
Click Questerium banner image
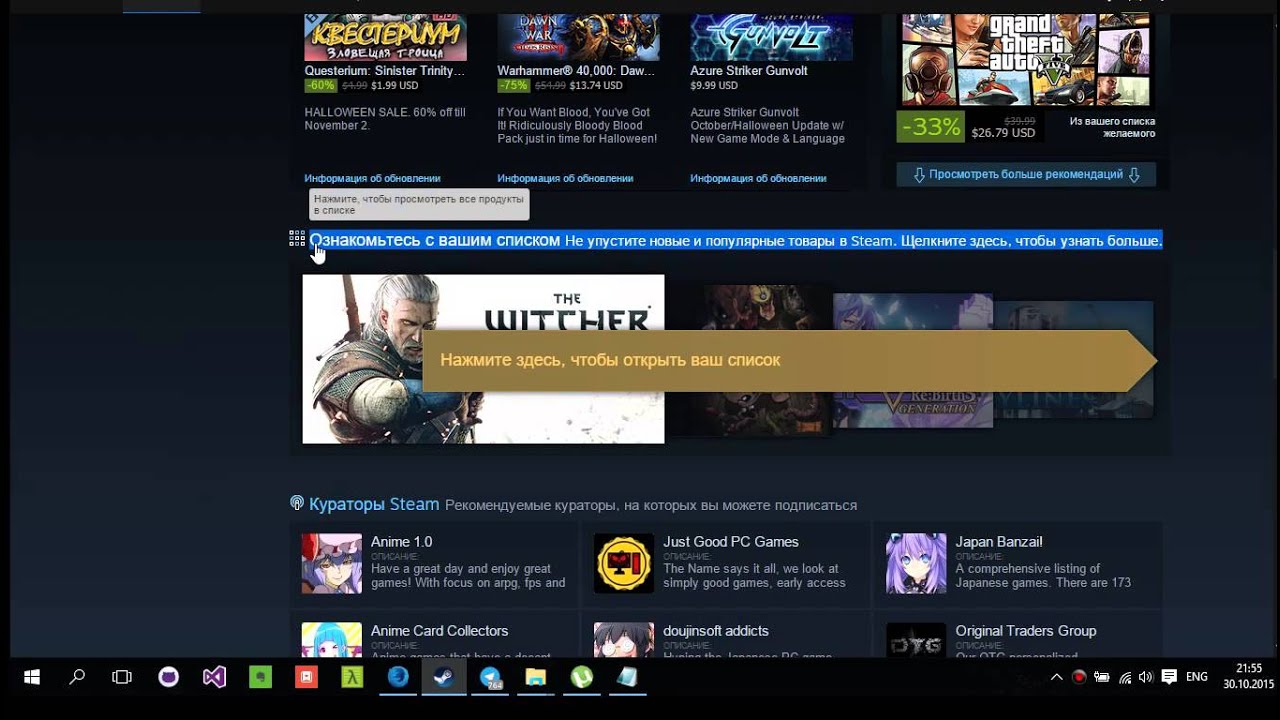click(385, 37)
